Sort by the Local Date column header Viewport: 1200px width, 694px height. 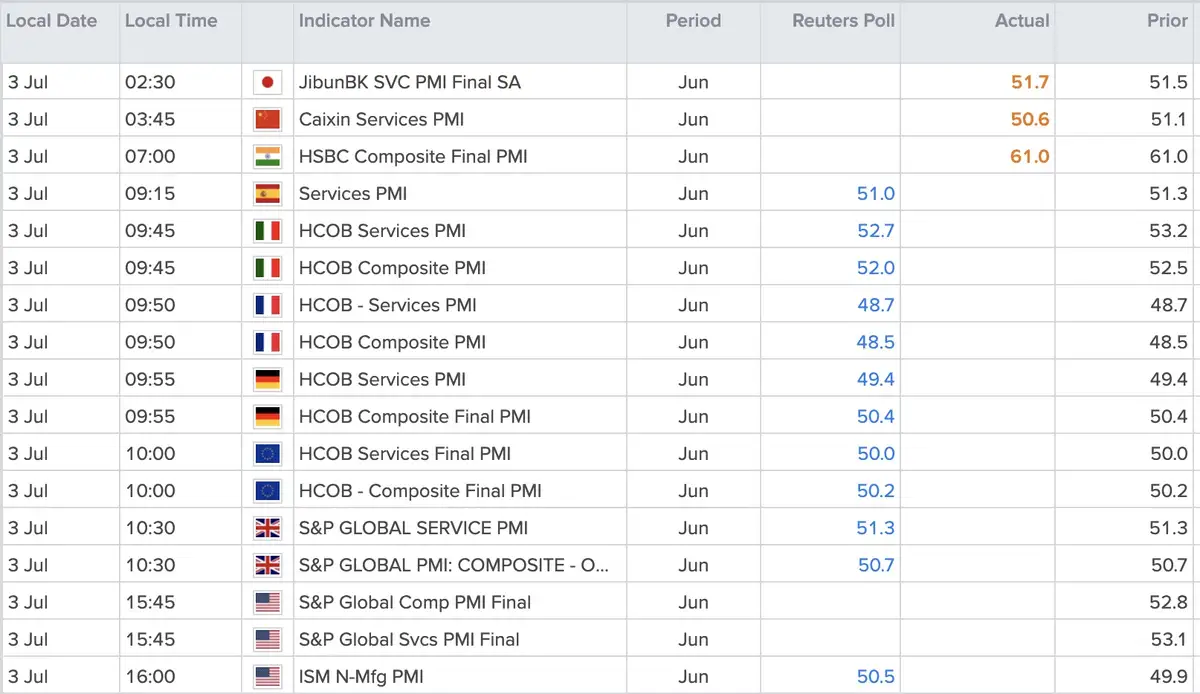point(53,20)
